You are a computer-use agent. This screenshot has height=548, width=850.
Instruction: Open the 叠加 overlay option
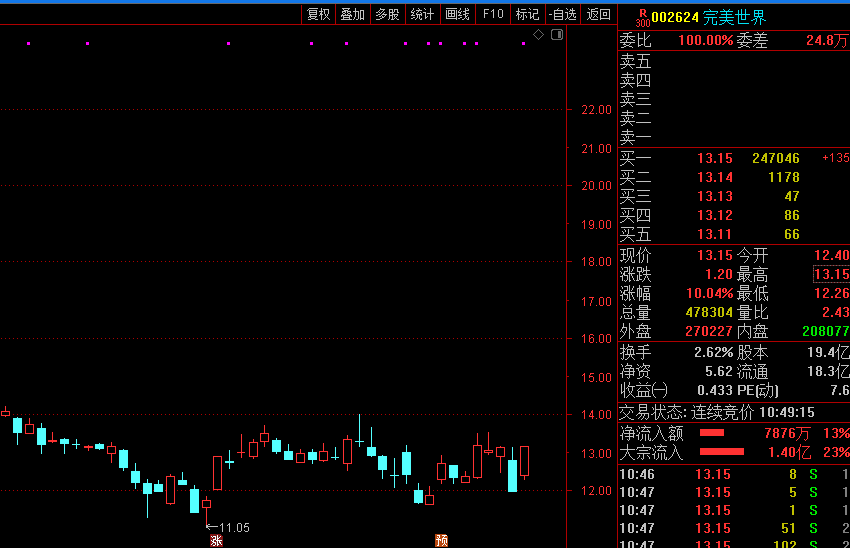(352, 14)
